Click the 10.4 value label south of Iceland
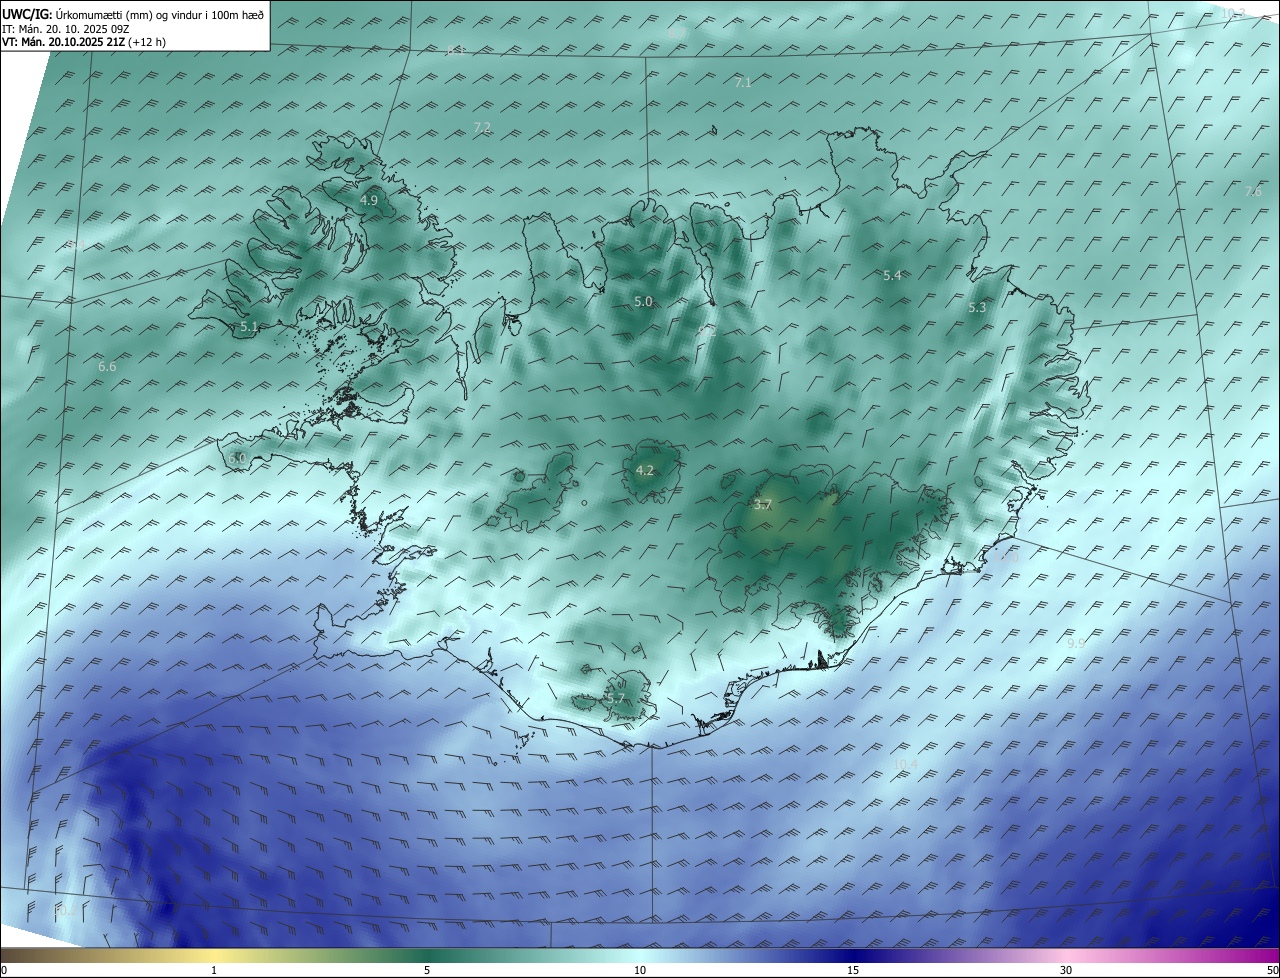Viewport: 1280px width, 978px height. point(905,764)
